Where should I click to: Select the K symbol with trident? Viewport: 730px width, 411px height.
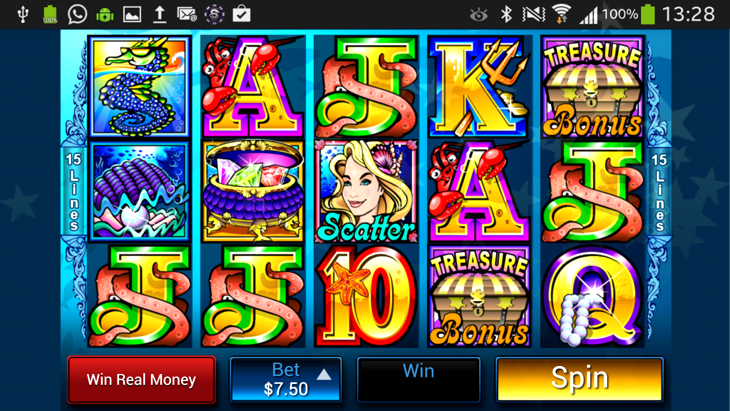[x=479, y=87]
